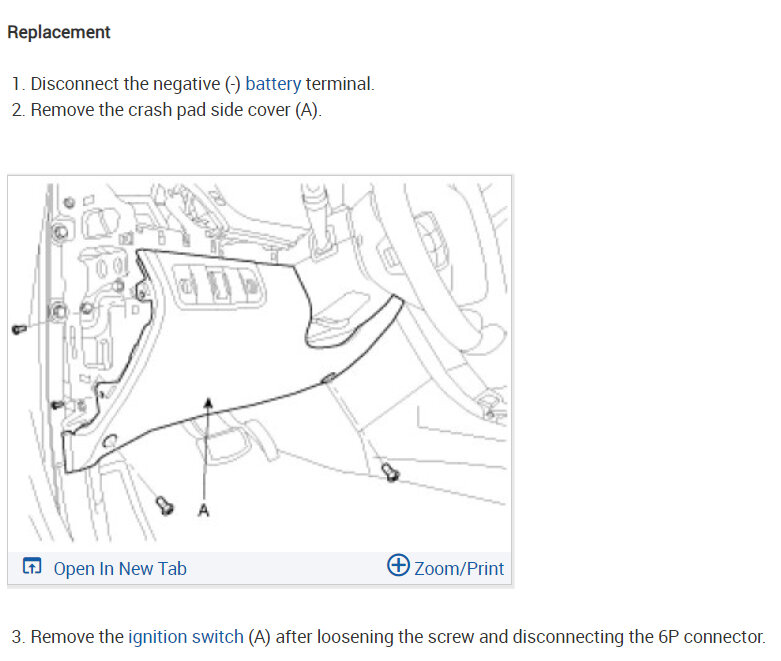Select step 2 'Remove the crash pad side cover' text

160,110
